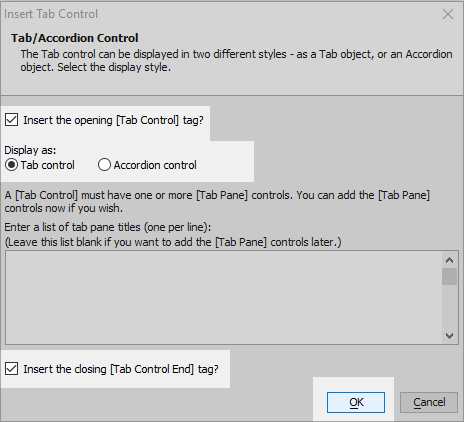Click the 'Accordion control' label text
The height and width of the screenshot is (422, 464).
(x=155, y=165)
